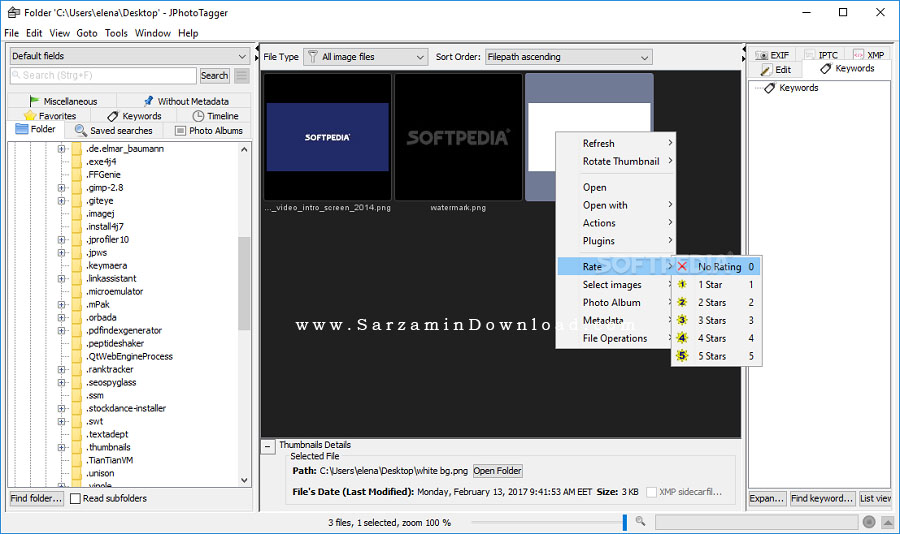Click the Find keyword... button

pos(822,498)
